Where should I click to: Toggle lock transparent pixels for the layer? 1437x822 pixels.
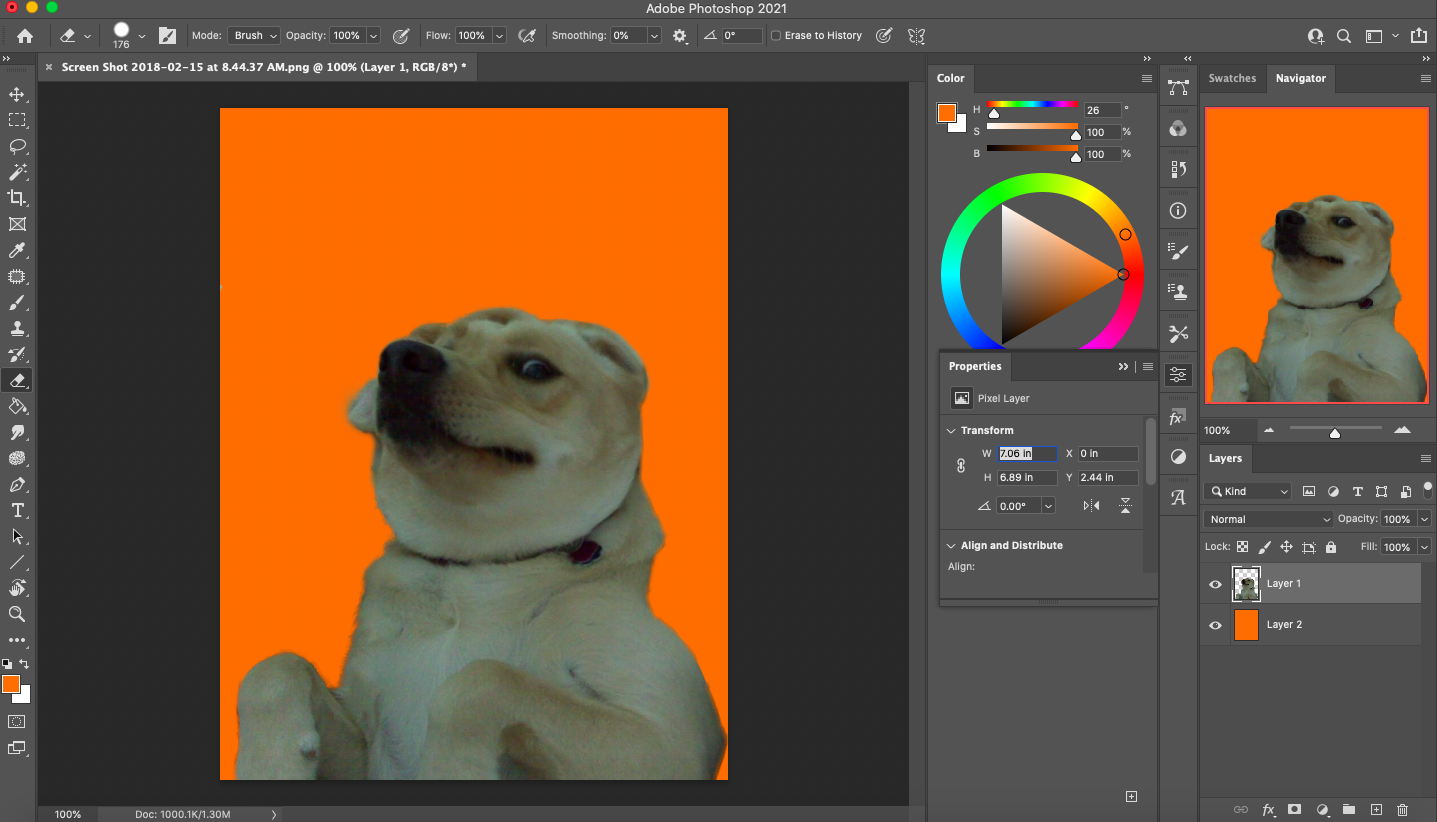(1242, 547)
